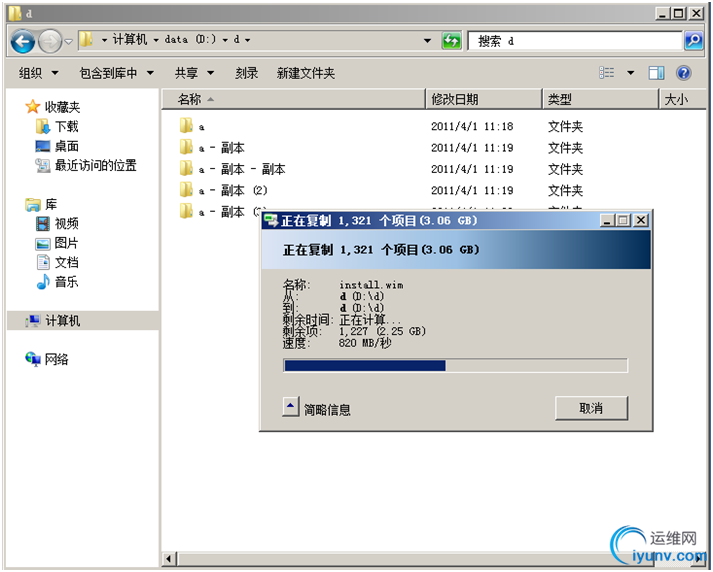Viewport: 713px width, 572px height.
Task: Click the 1,227 (2.25 GB) remaining items value
Action: [x=382, y=331]
